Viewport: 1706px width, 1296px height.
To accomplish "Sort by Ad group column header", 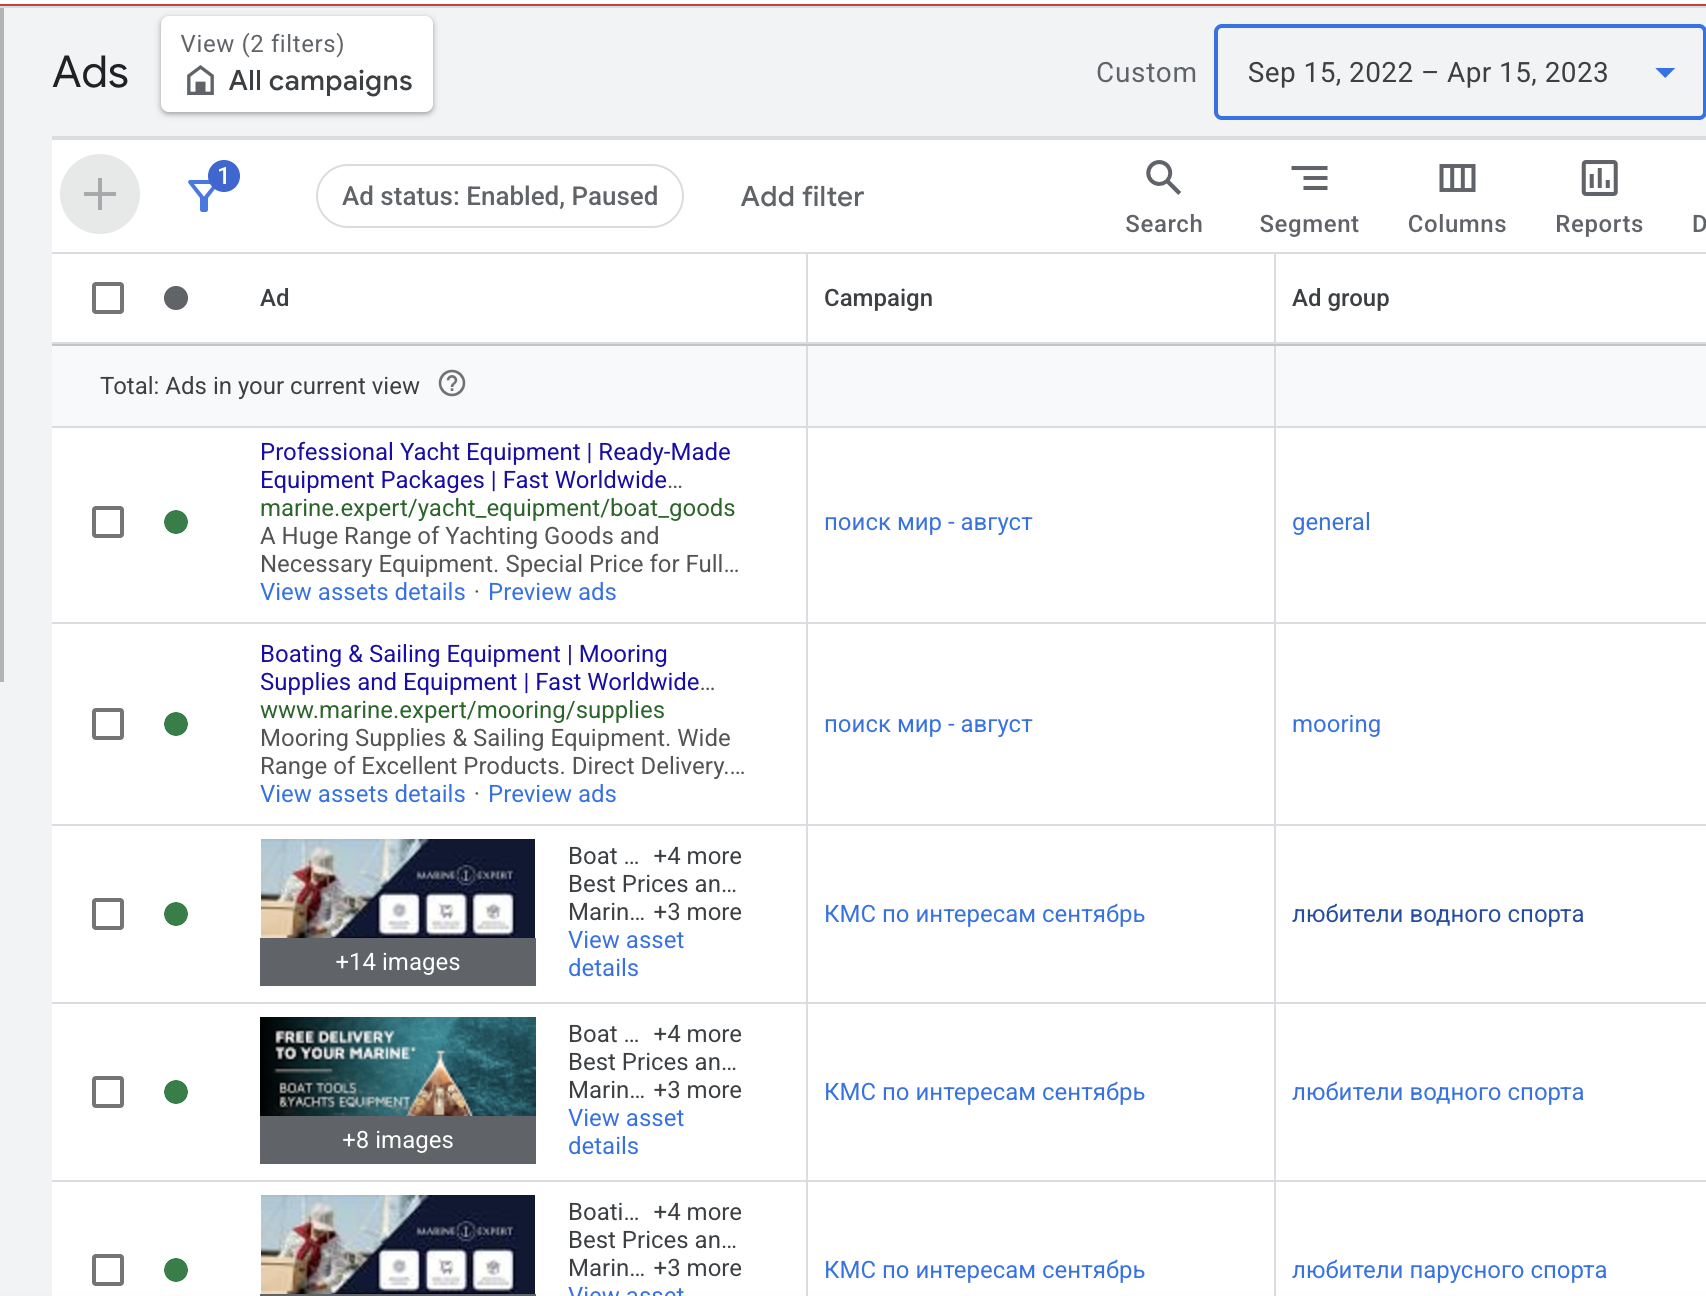I will pyautogui.click(x=1340, y=298).
